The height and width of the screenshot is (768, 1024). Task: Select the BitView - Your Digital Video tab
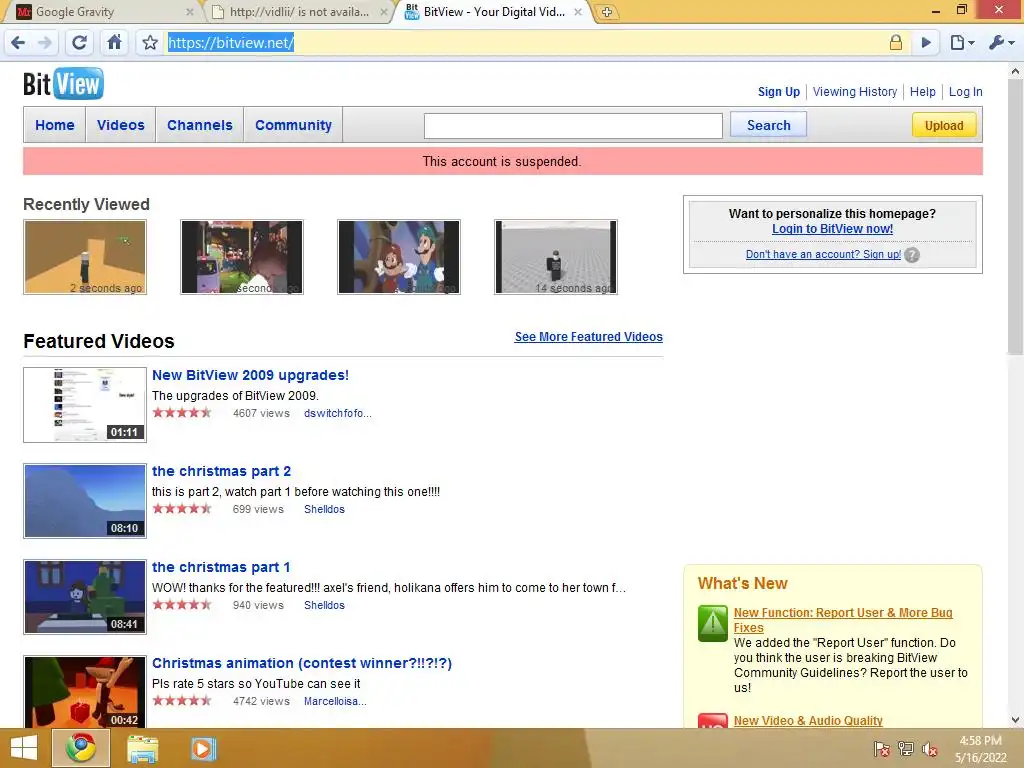click(x=494, y=12)
